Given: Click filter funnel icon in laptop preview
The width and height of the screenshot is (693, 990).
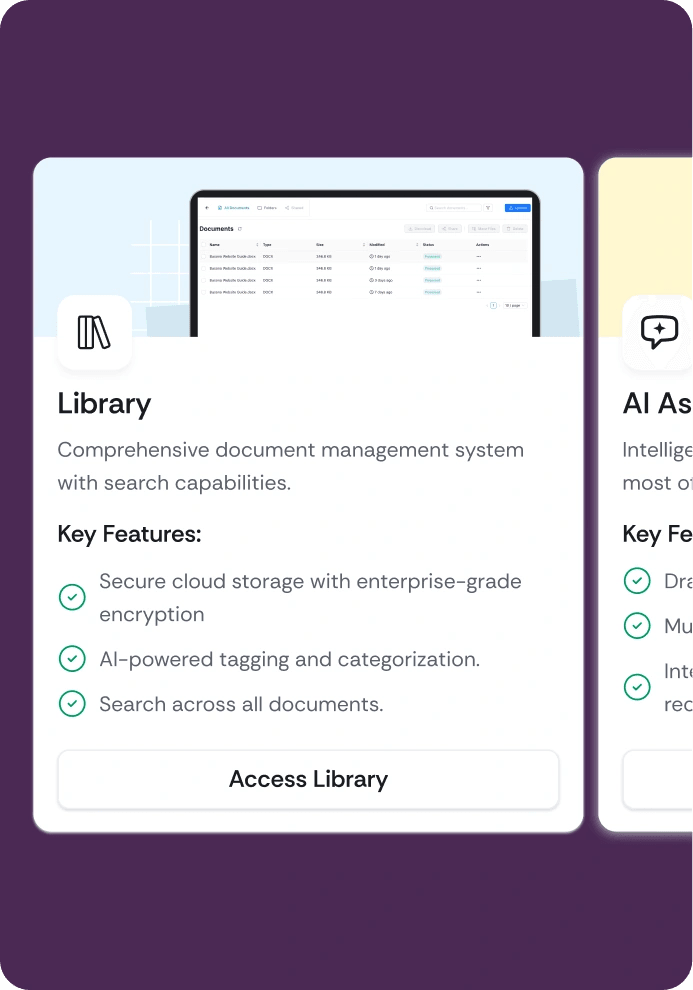Looking at the screenshot, I should coord(488,208).
